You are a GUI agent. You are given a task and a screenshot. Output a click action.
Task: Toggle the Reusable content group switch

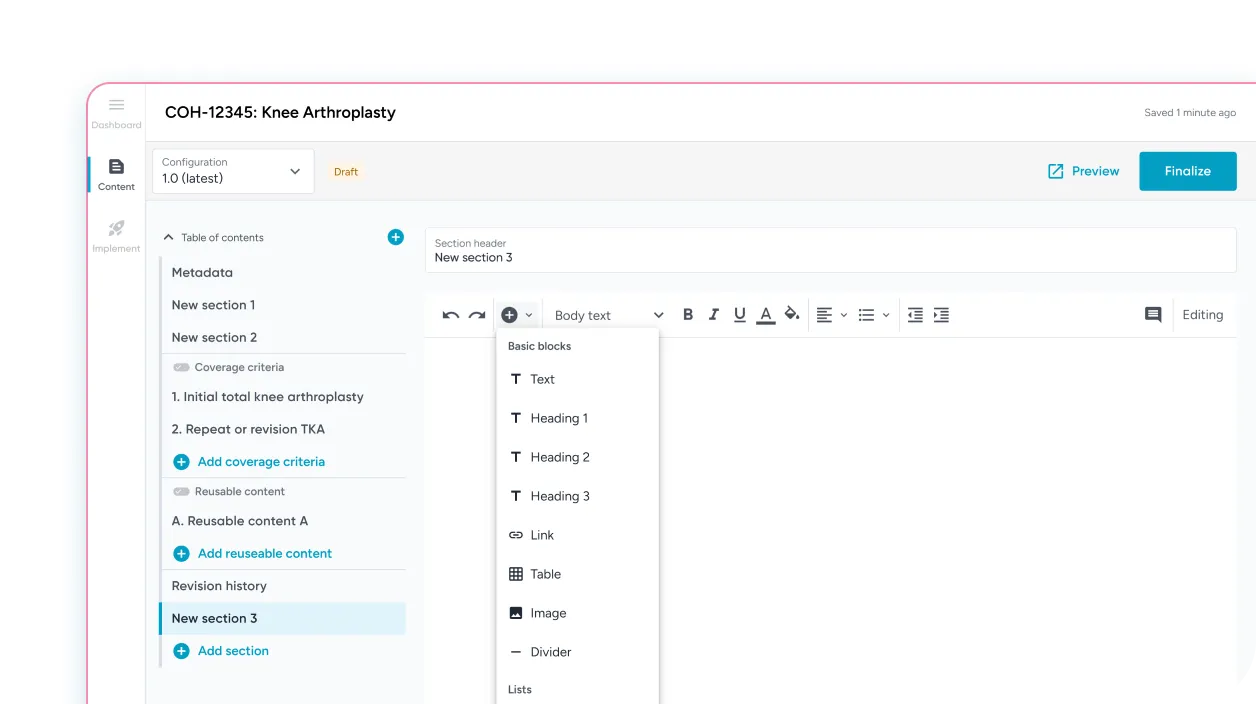pyautogui.click(x=182, y=491)
